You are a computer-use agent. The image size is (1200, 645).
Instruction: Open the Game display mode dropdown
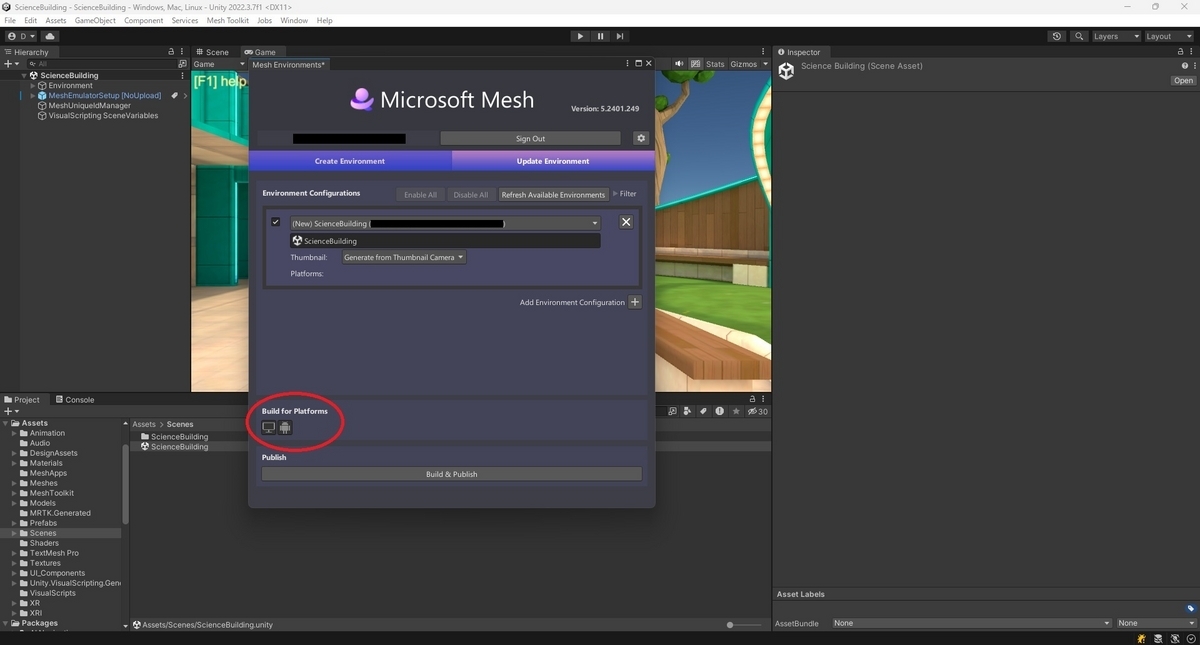pos(219,64)
